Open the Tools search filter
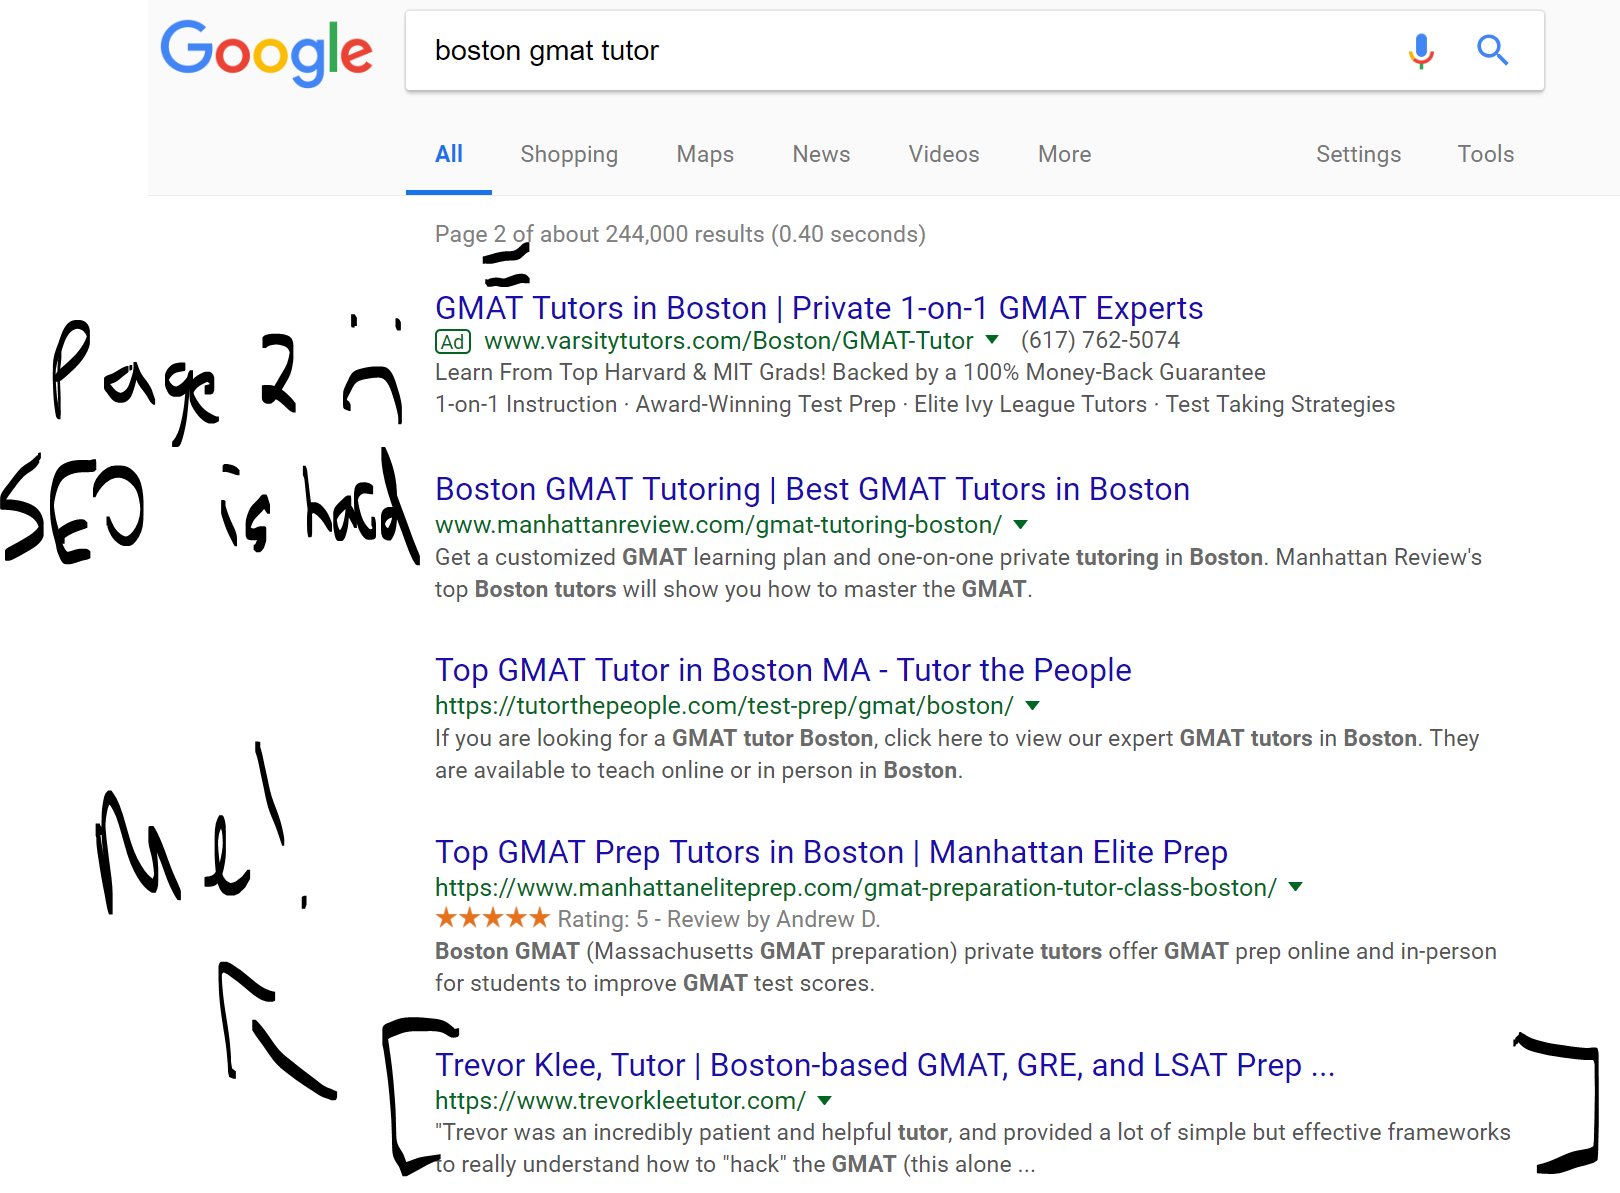 click(x=1485, y=154)
